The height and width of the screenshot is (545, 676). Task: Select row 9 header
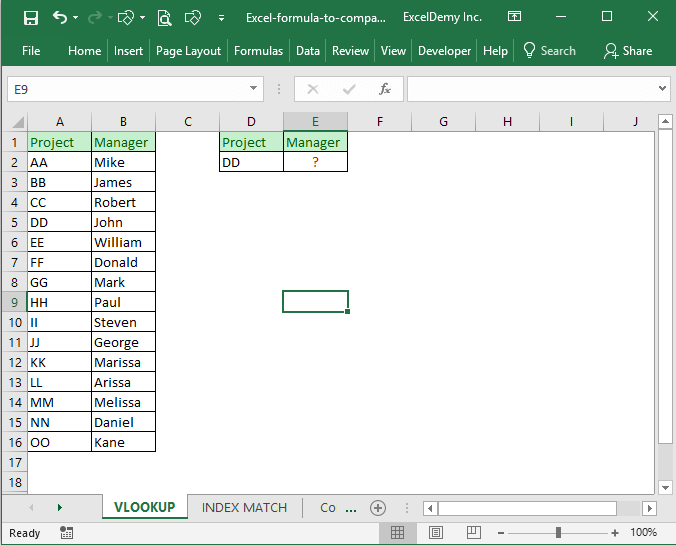pyautogui.click(x=15, y=302)
